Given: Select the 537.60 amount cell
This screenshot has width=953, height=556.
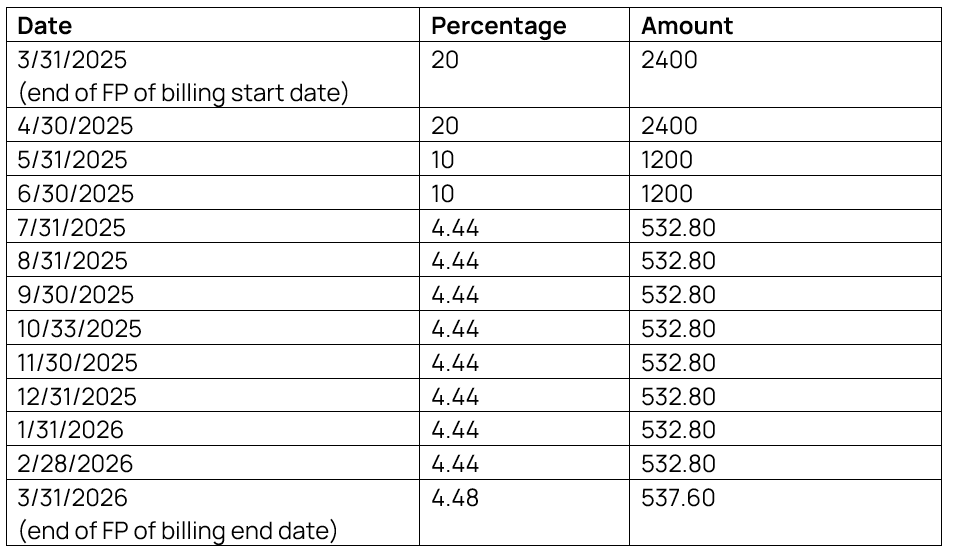Looking at the screenshot, I should click(x=678, y=497).
